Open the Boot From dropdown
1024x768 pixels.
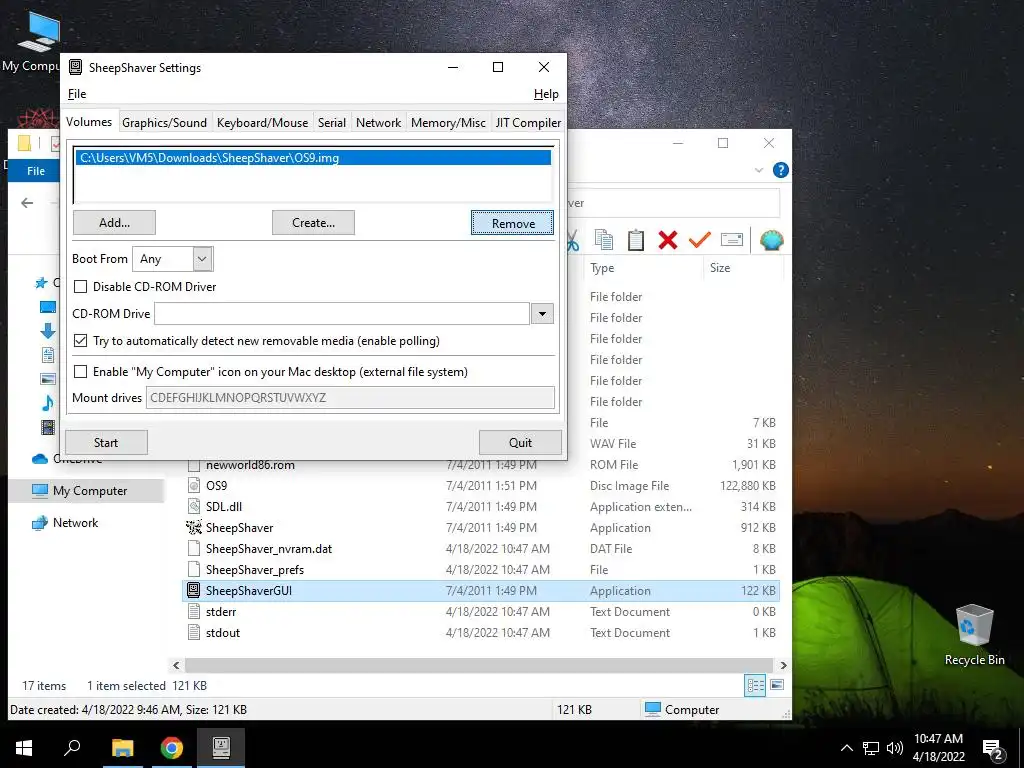point(202,259)
